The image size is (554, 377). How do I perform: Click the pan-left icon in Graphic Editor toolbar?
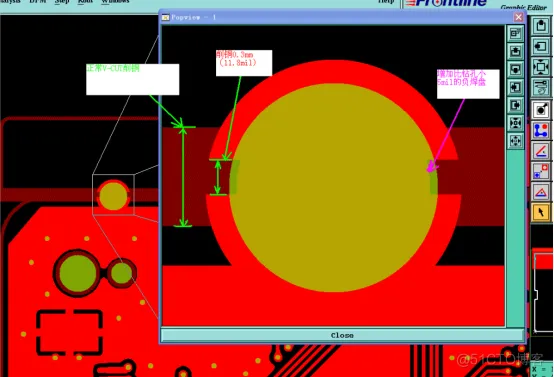(541, 46)
